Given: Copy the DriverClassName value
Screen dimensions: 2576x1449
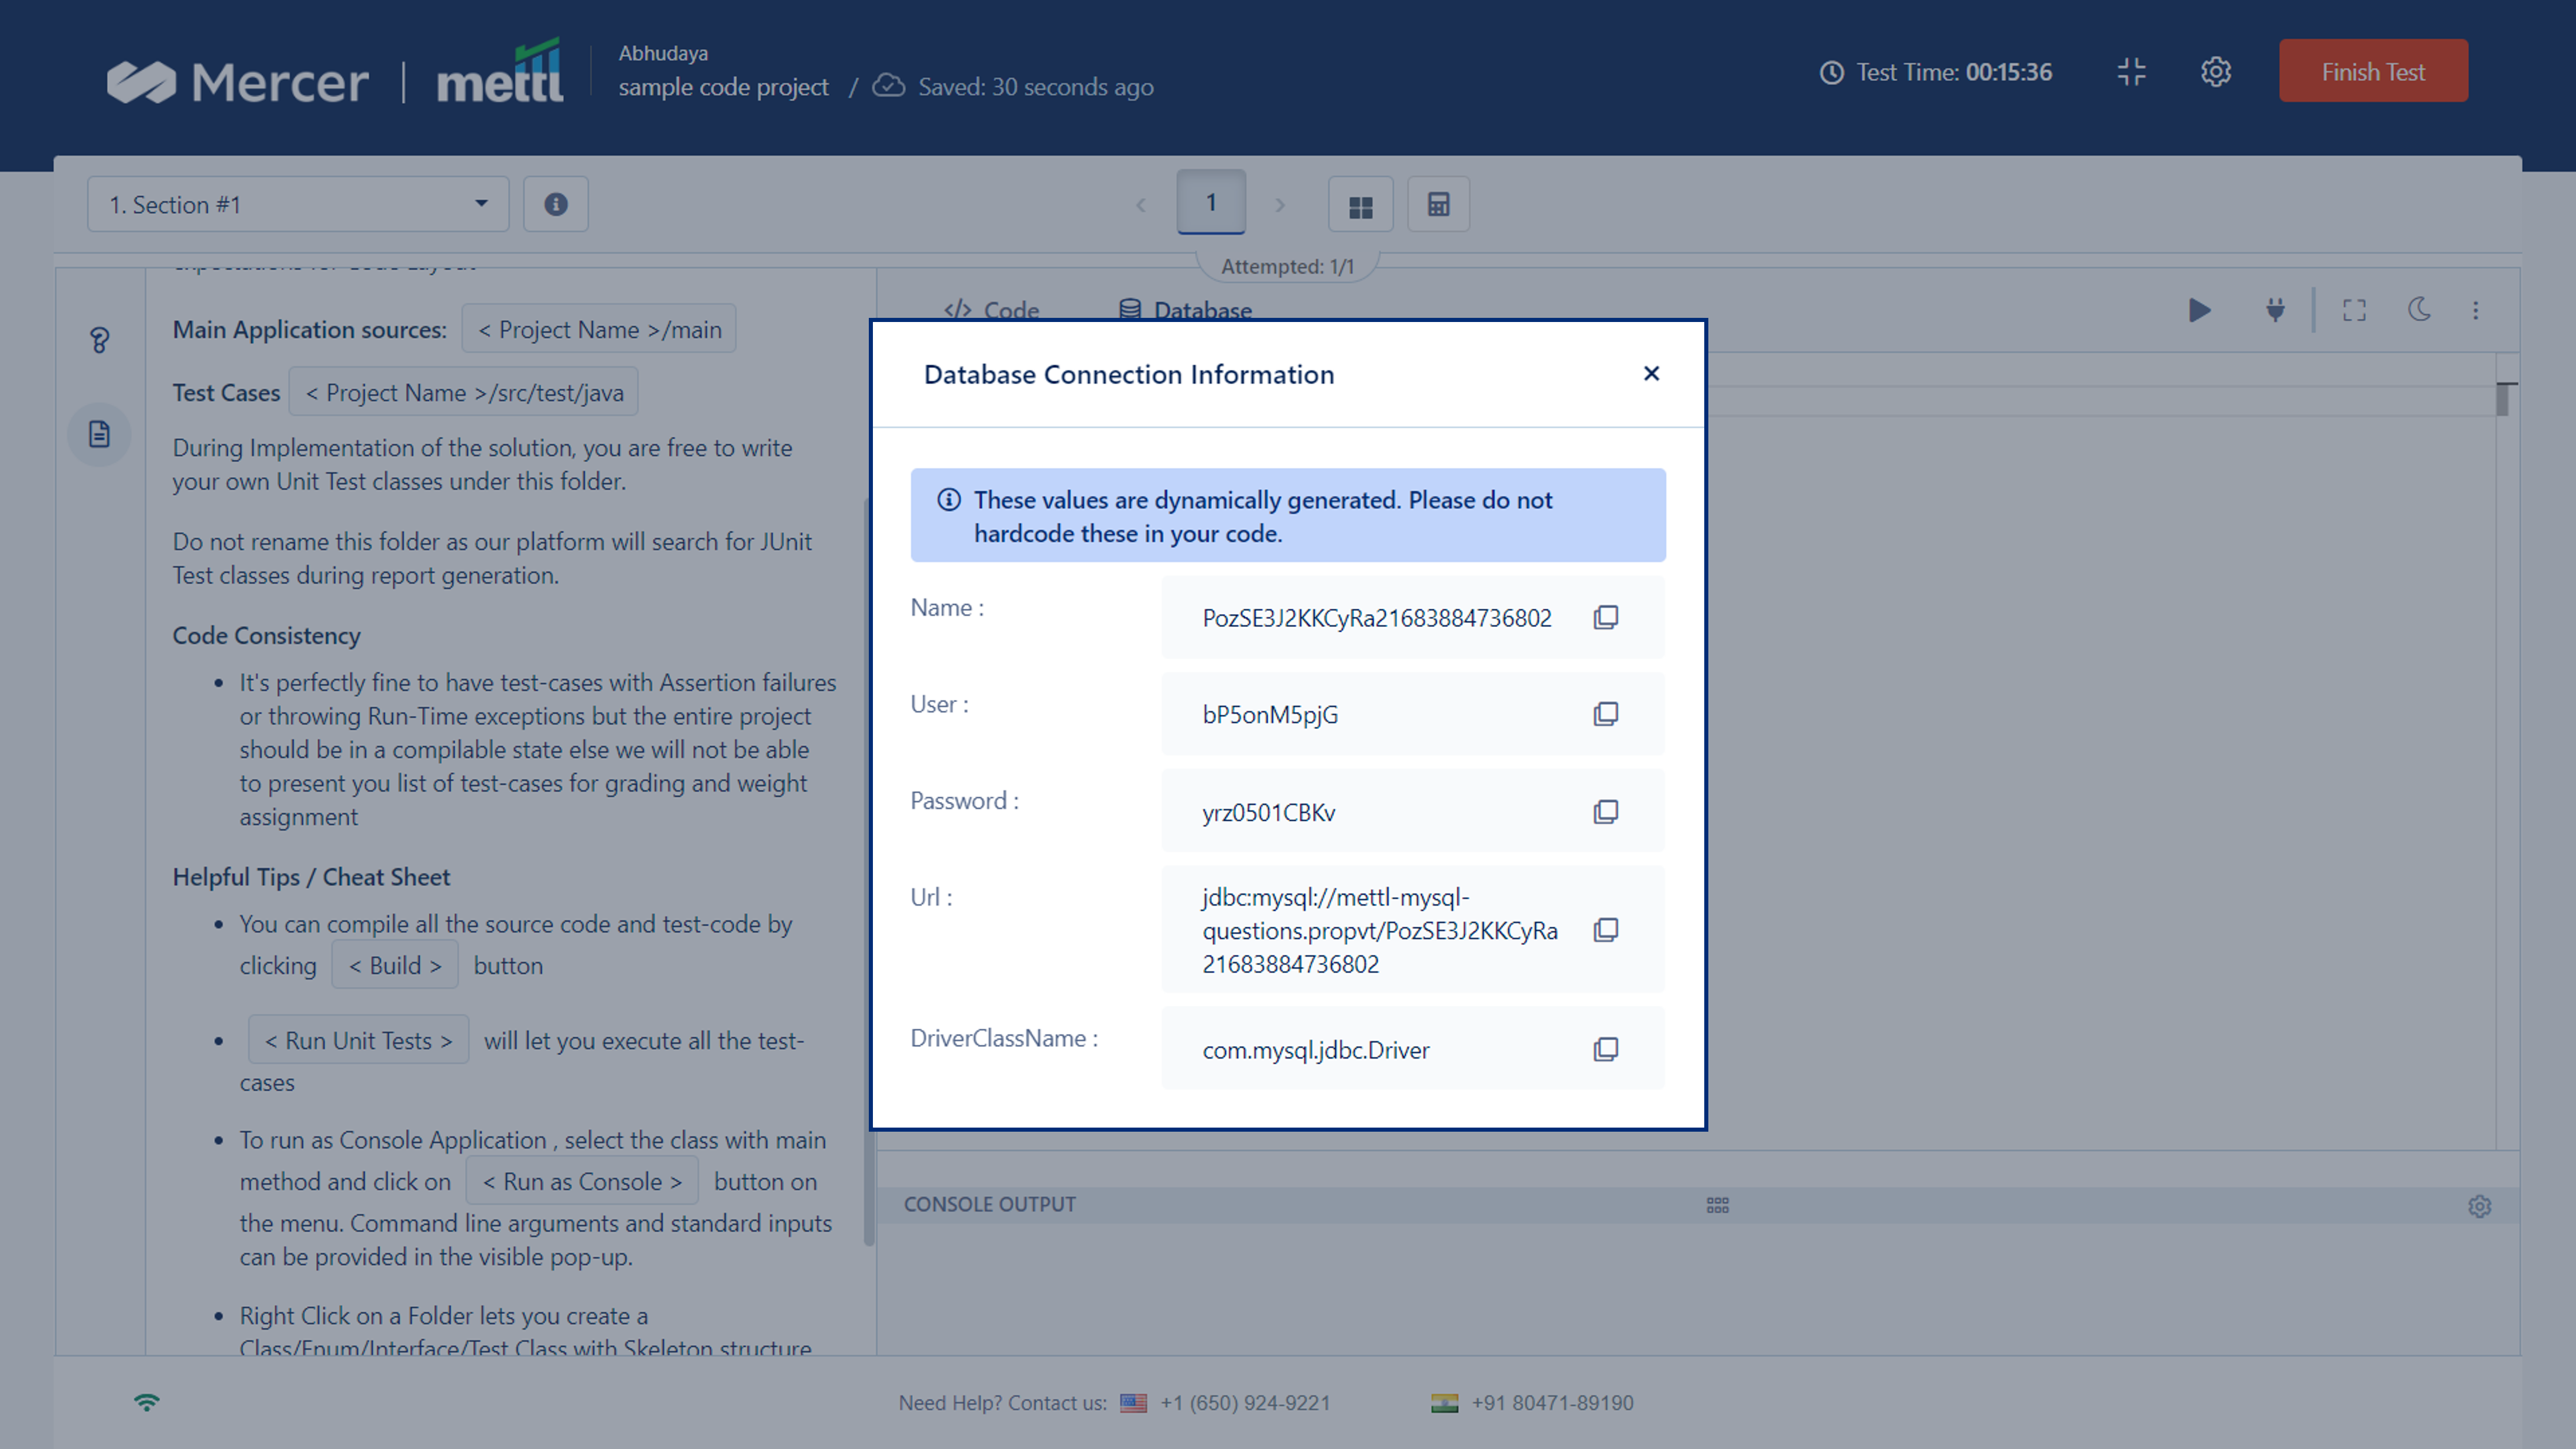Looking at the screenshot, I should pyautogui.click(x=1605, y=1049).
